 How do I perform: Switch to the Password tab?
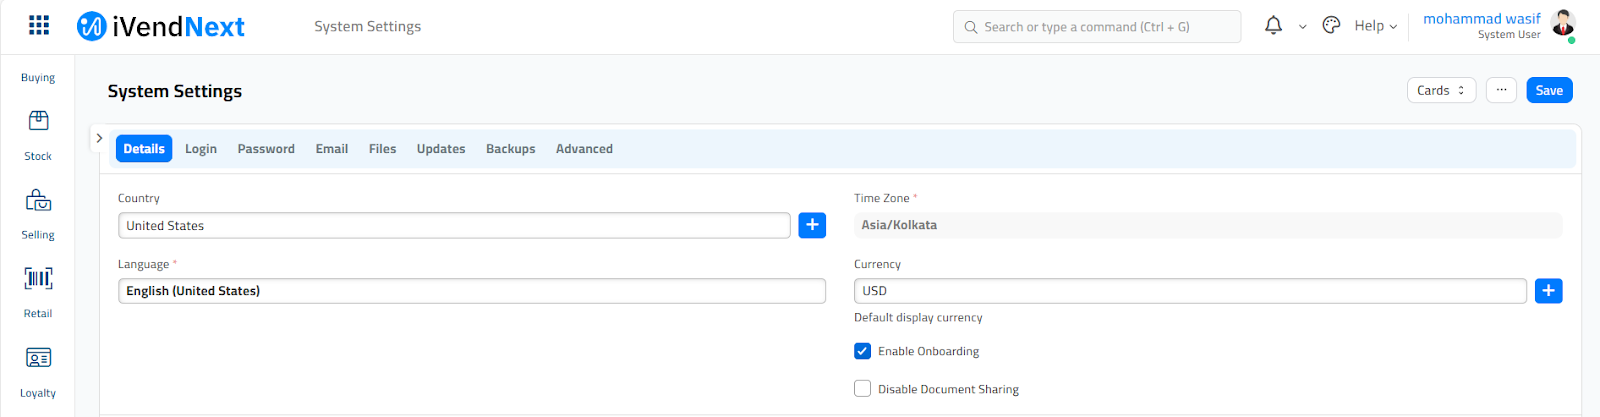click(266, 149)
